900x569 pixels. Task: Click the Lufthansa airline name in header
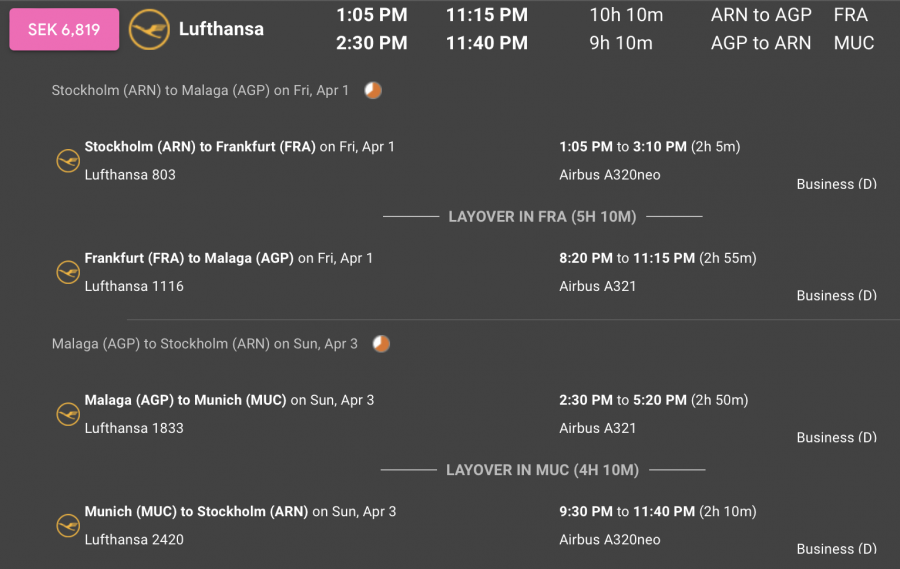point(221,29)
